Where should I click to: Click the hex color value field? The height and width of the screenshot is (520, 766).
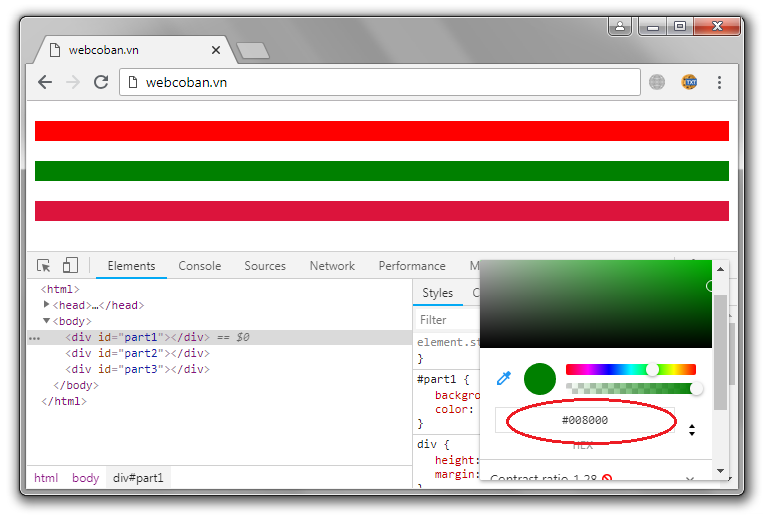[584, 420]
